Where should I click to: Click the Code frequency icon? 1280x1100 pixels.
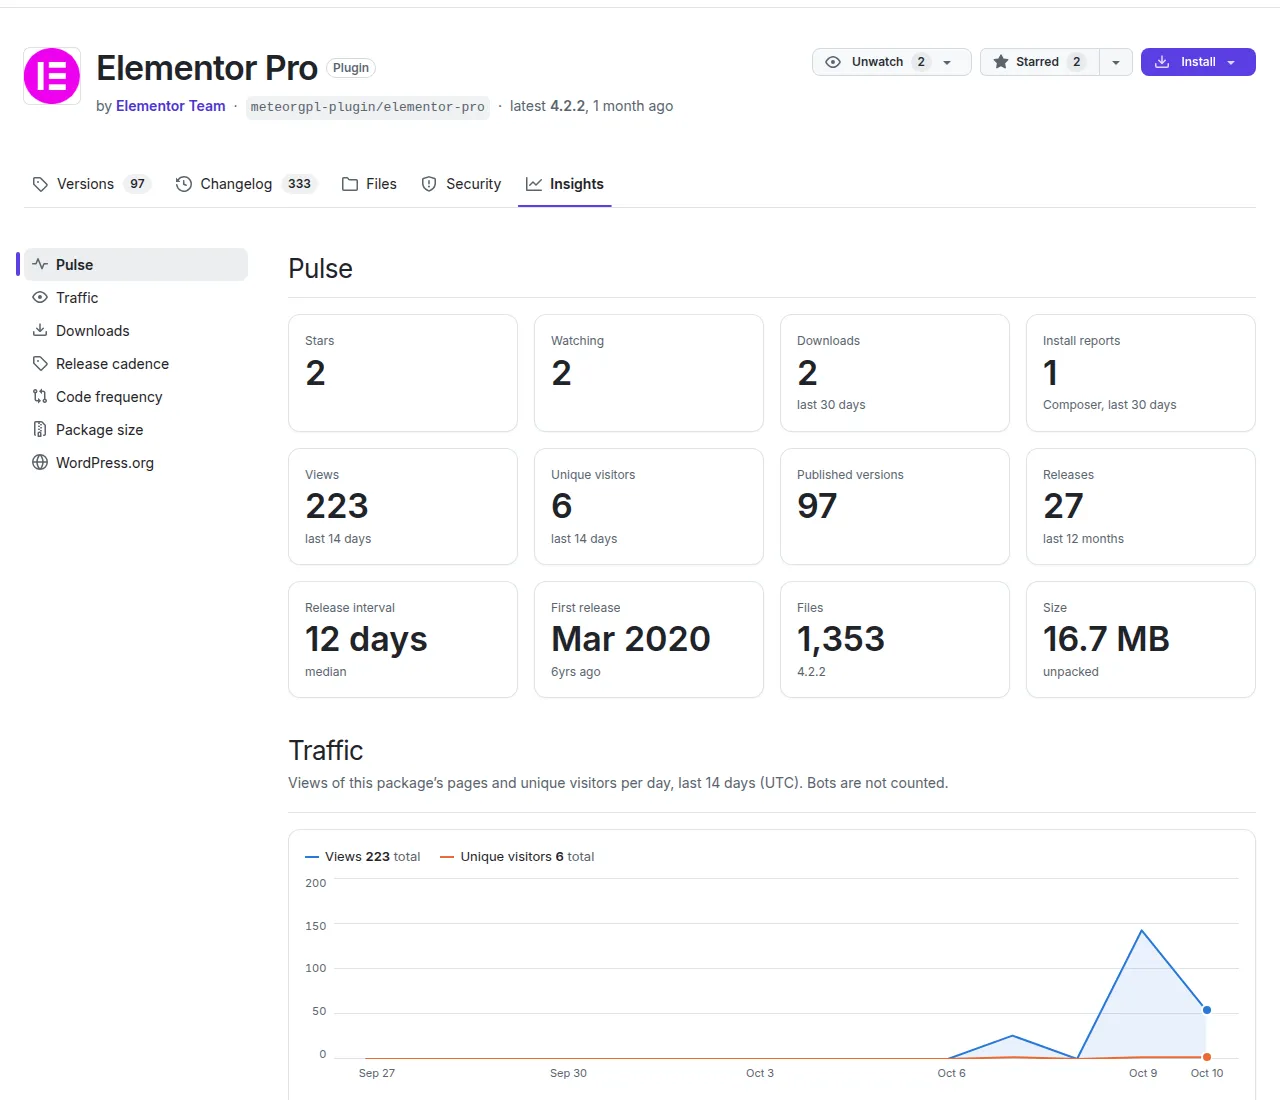pyautogui.click(x=40, y=397)
